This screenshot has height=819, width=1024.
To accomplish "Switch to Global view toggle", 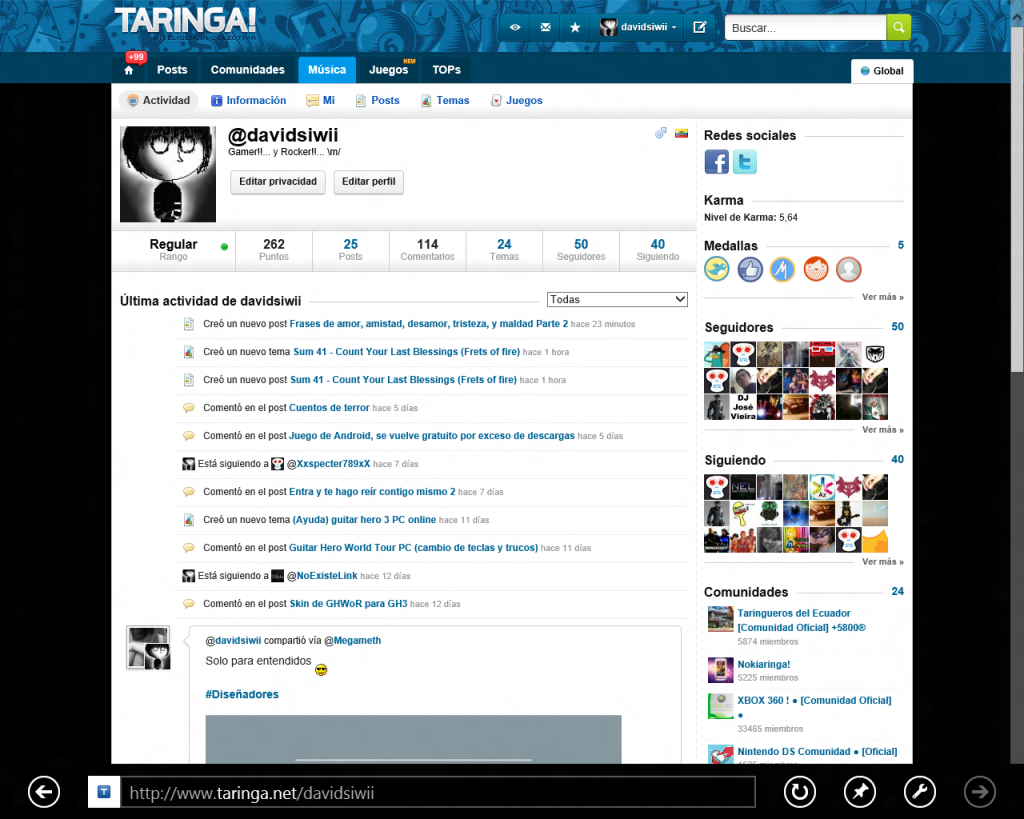I will tap(882, 71).
